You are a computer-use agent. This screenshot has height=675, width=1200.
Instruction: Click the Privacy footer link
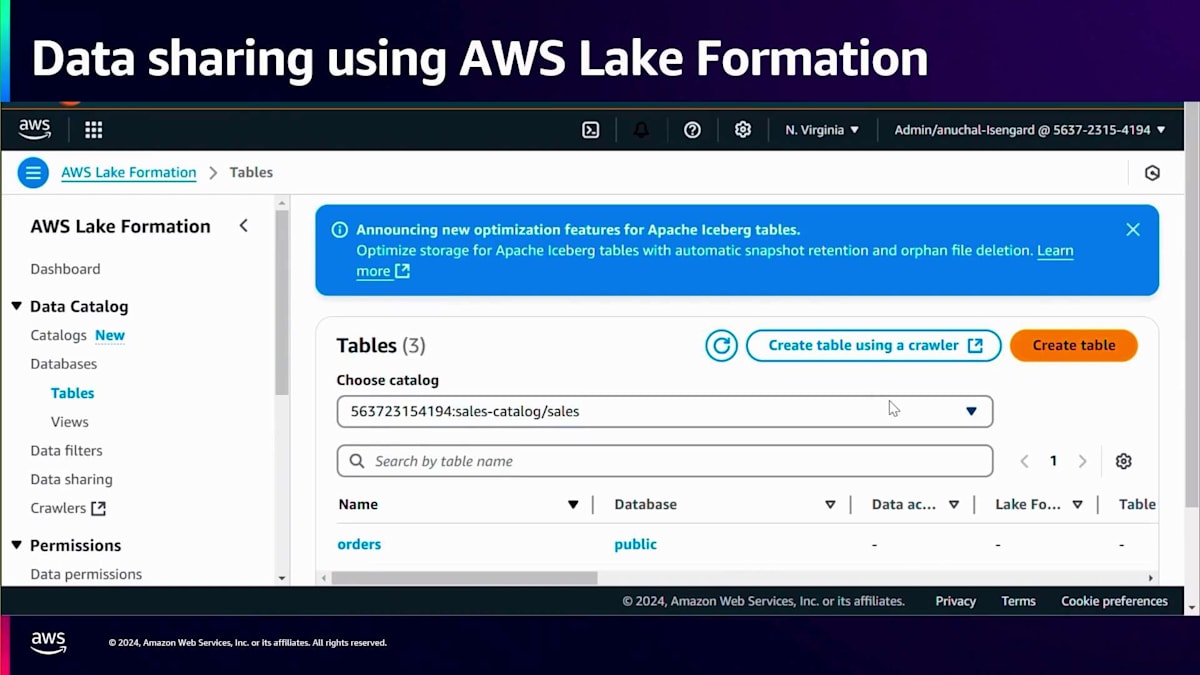coord(955,601)
